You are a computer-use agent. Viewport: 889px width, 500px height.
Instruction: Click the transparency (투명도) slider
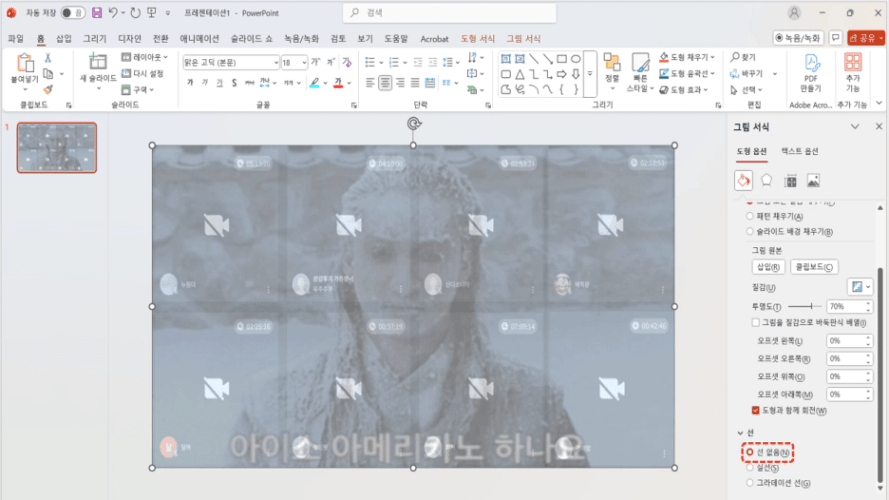[805, 306]
